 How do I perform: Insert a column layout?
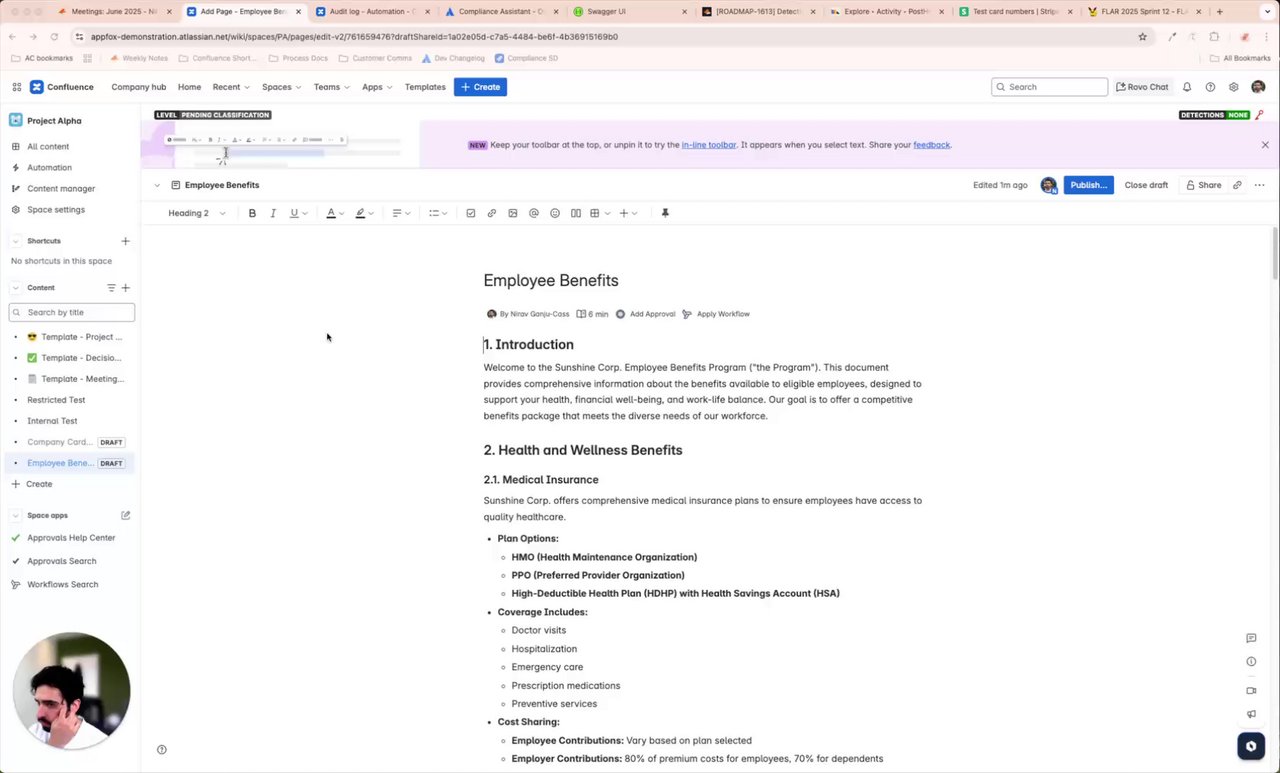coord(576,213)
